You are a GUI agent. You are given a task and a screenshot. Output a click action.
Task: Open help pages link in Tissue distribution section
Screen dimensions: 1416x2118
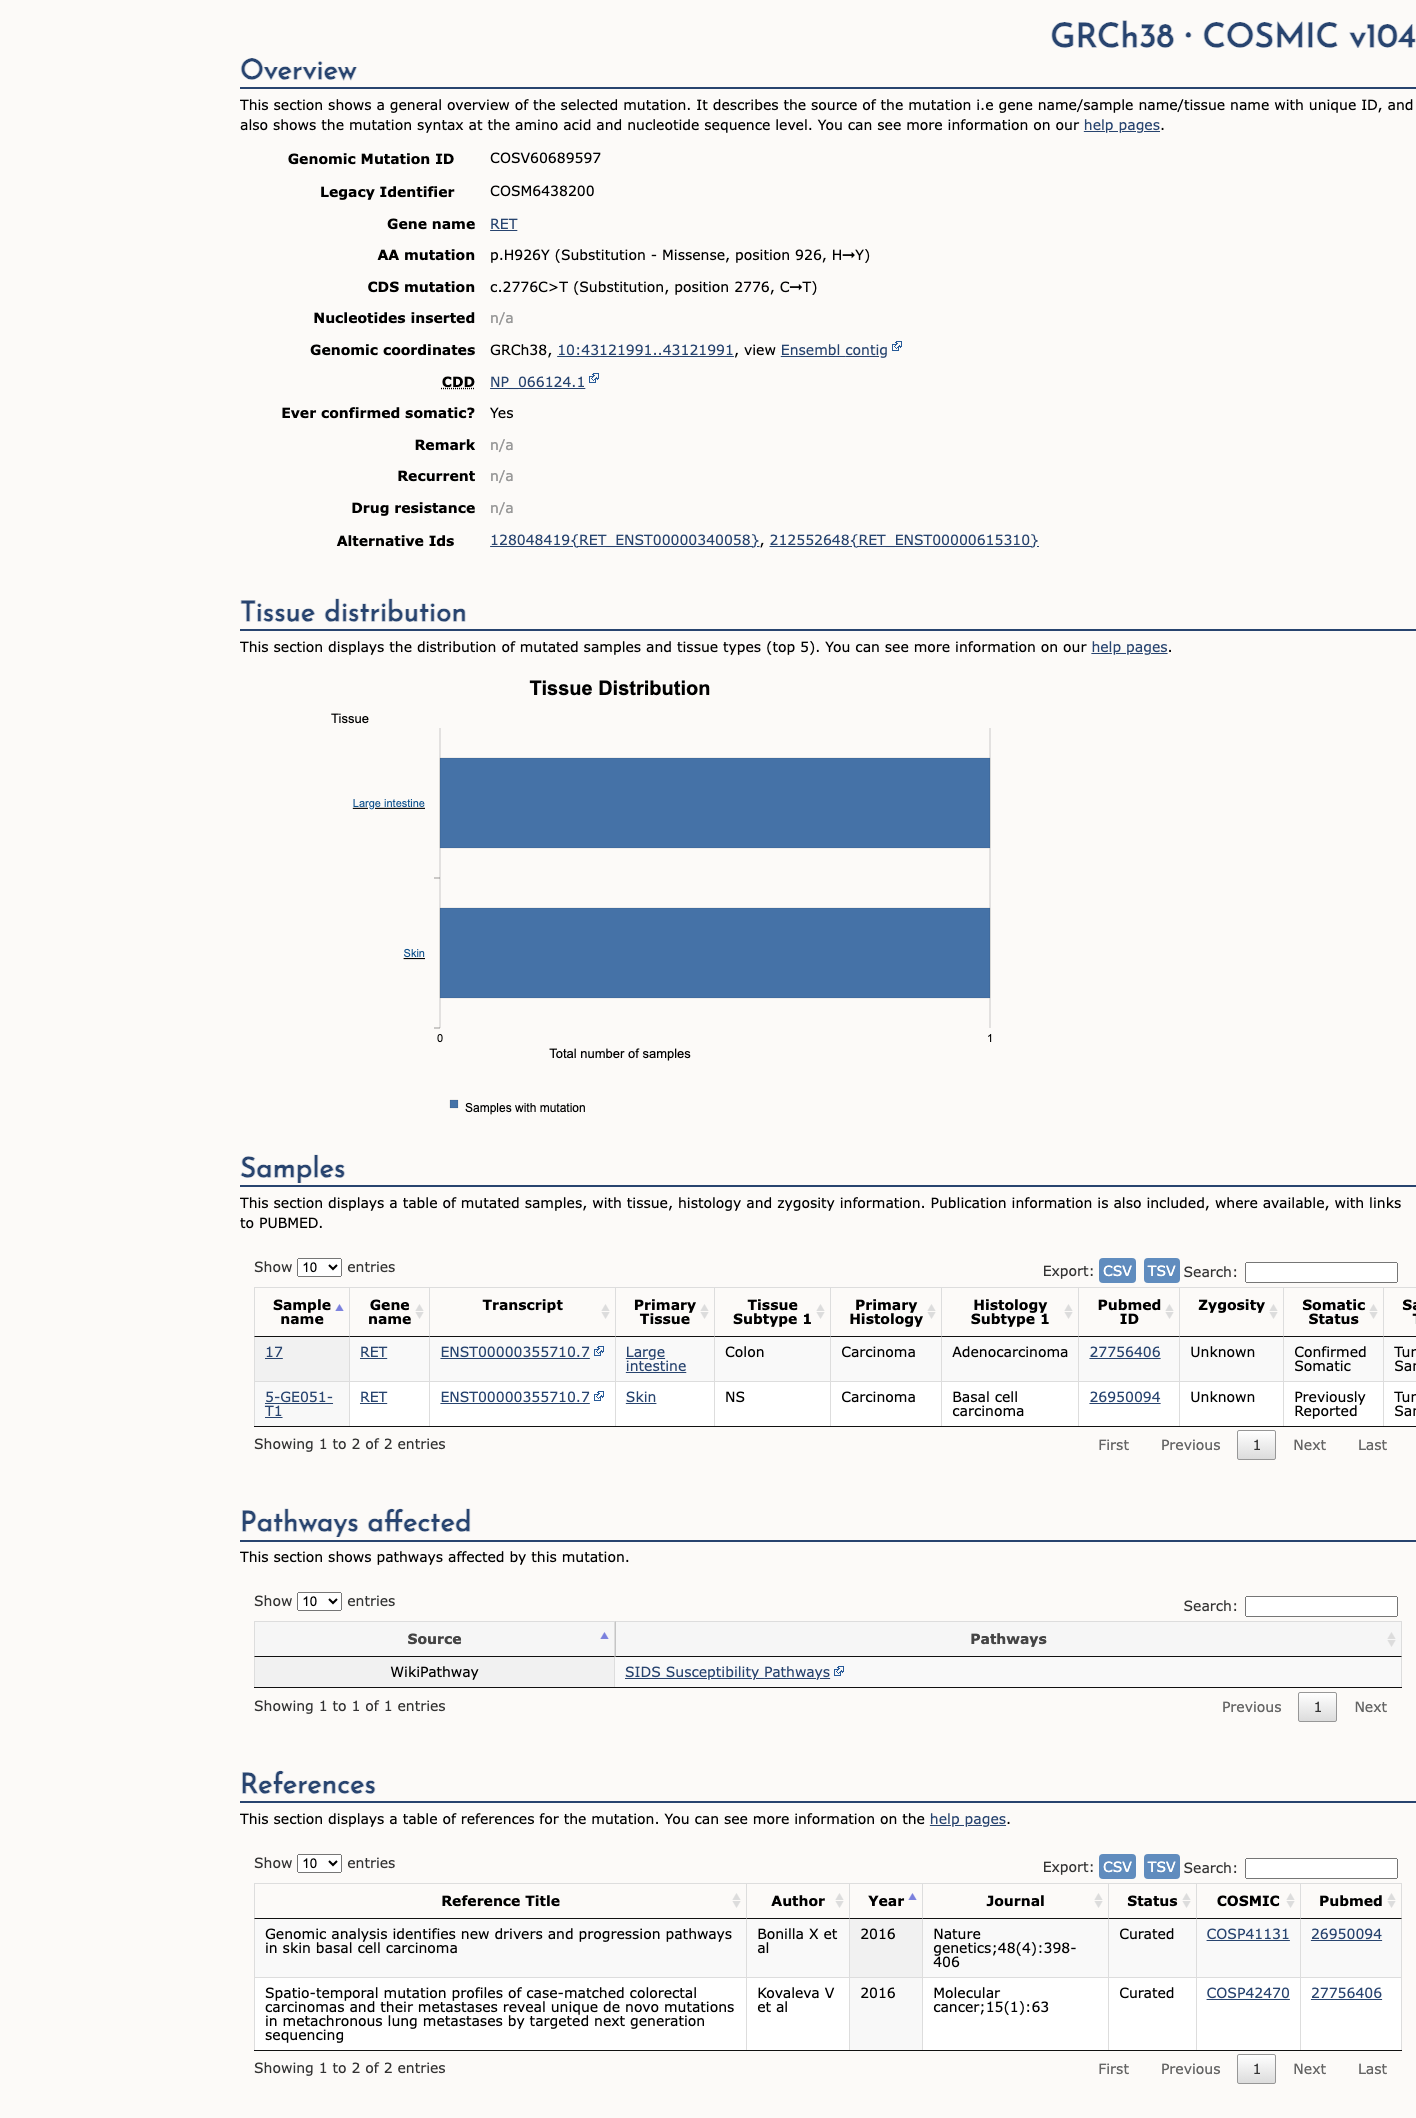tap(1129, 647)
